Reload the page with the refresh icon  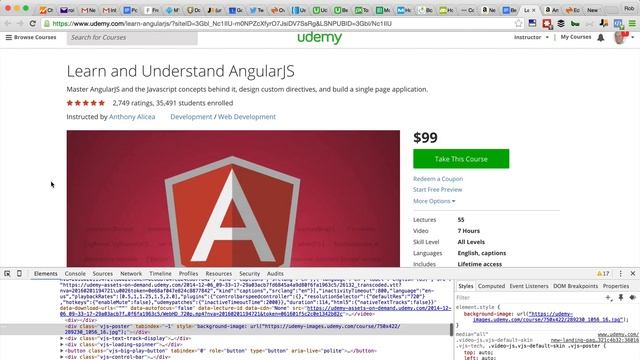click(x=33, y=24)
